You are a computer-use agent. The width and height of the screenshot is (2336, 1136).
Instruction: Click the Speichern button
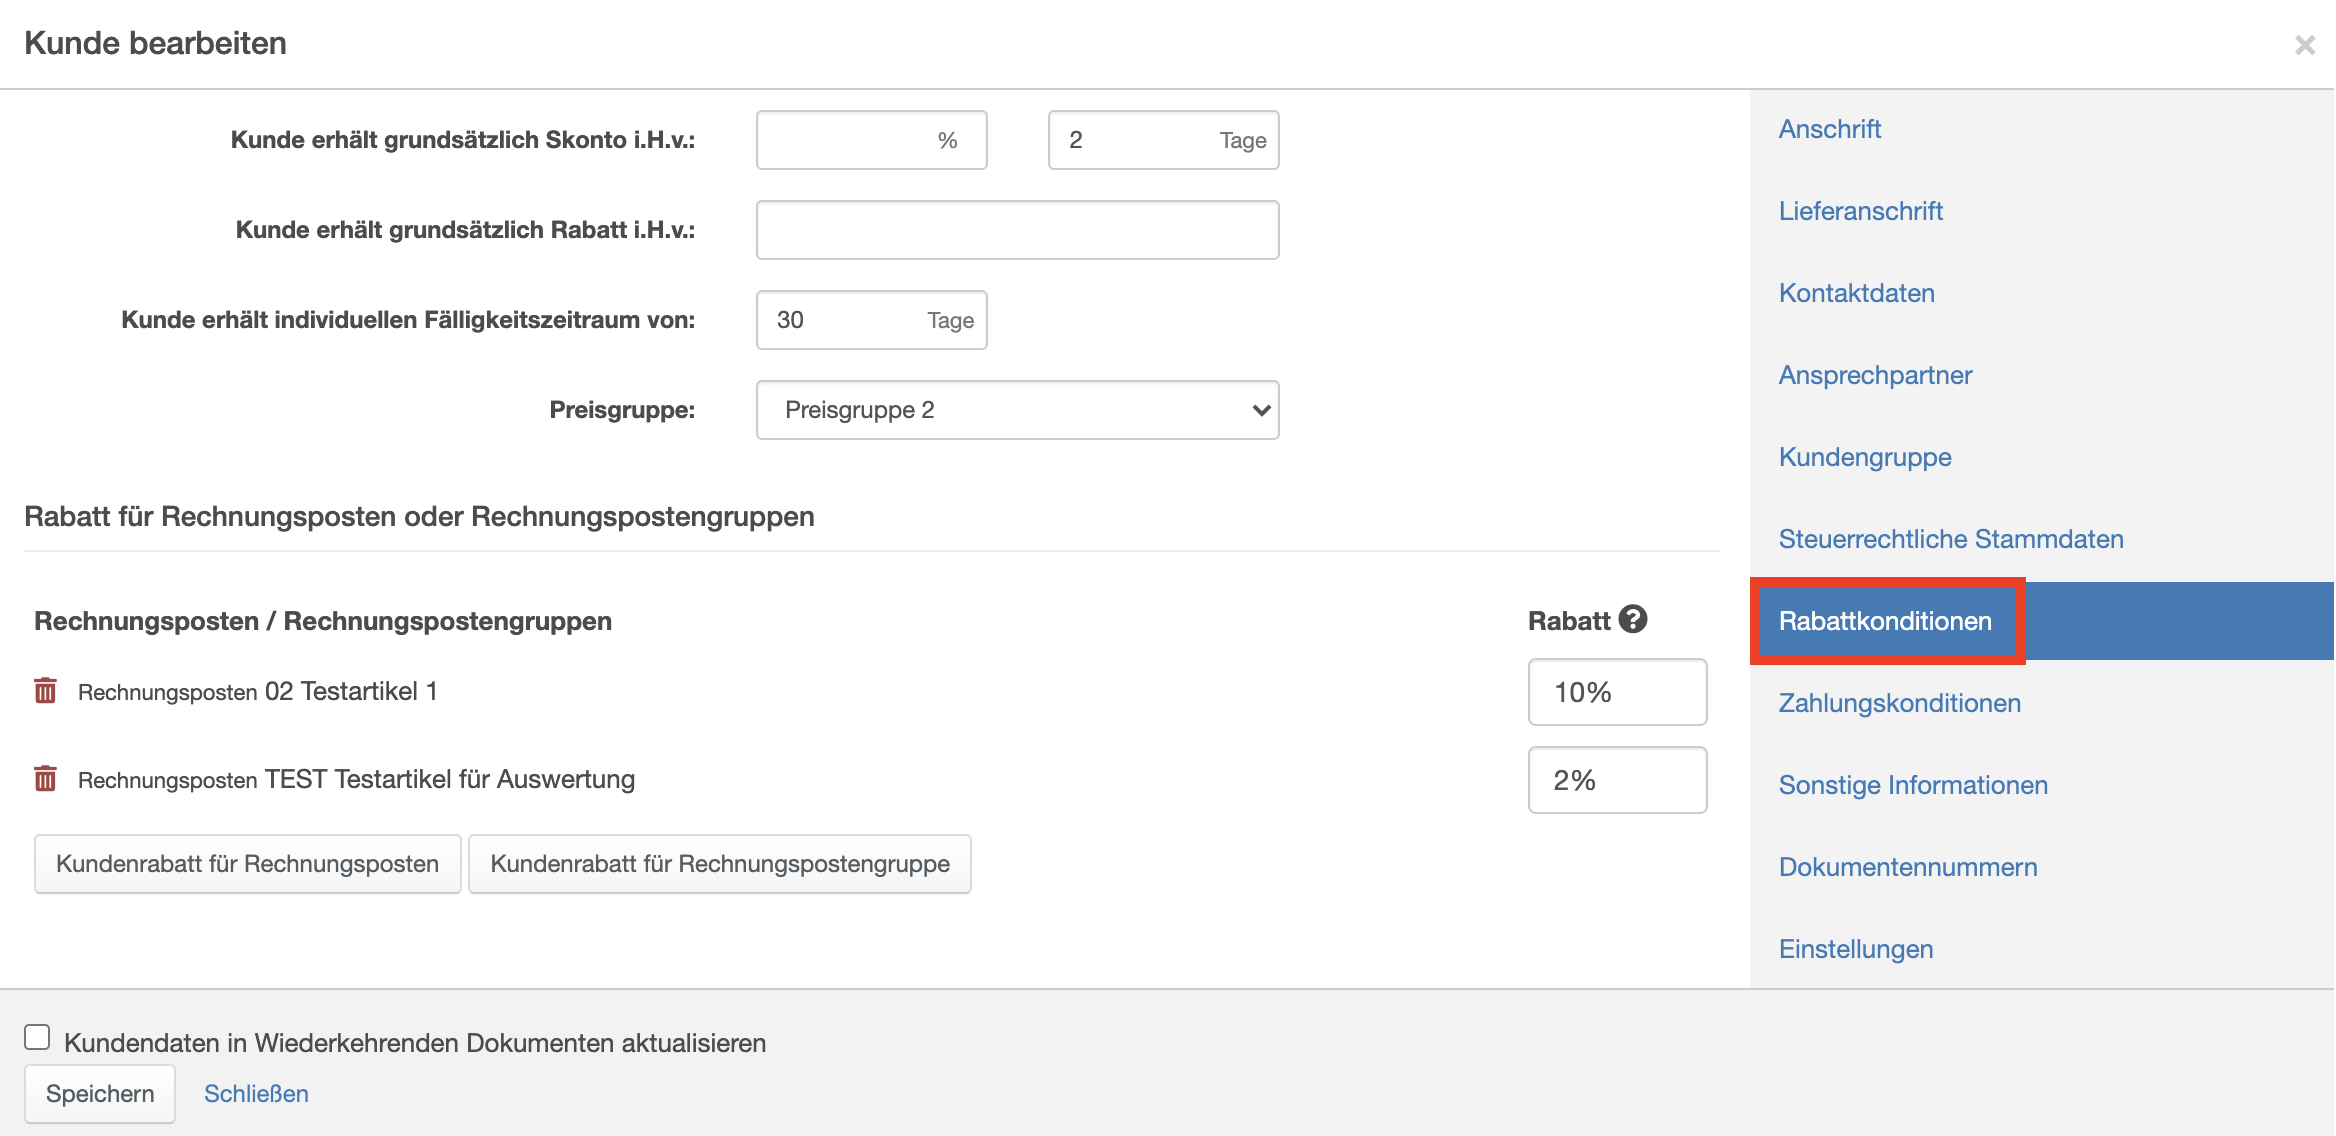(x=100, y=1094)
